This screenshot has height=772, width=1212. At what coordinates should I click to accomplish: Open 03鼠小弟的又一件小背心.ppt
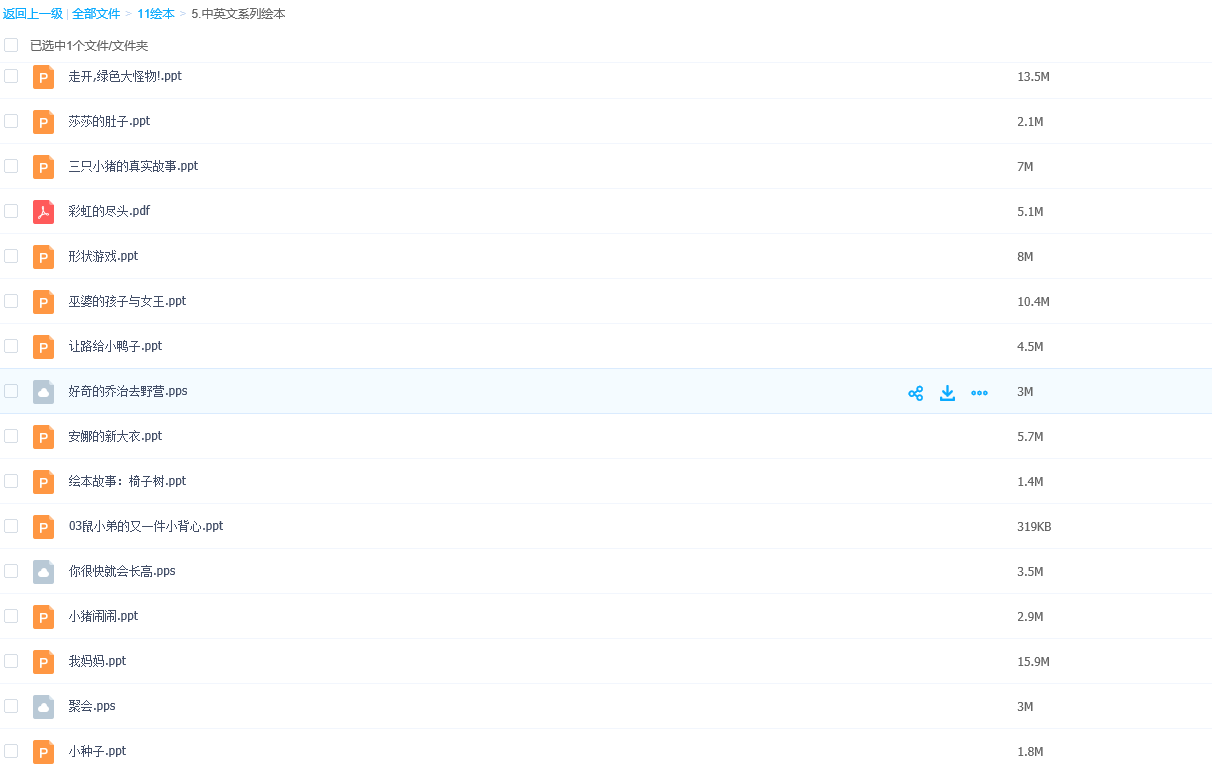[x=145, y=526]
